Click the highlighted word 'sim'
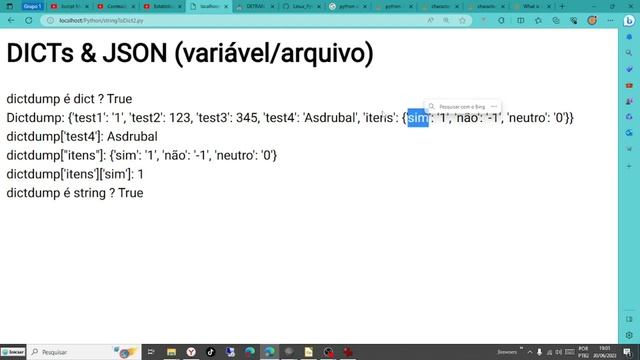This screenshot has height=360, width=640. coord(418,118)
